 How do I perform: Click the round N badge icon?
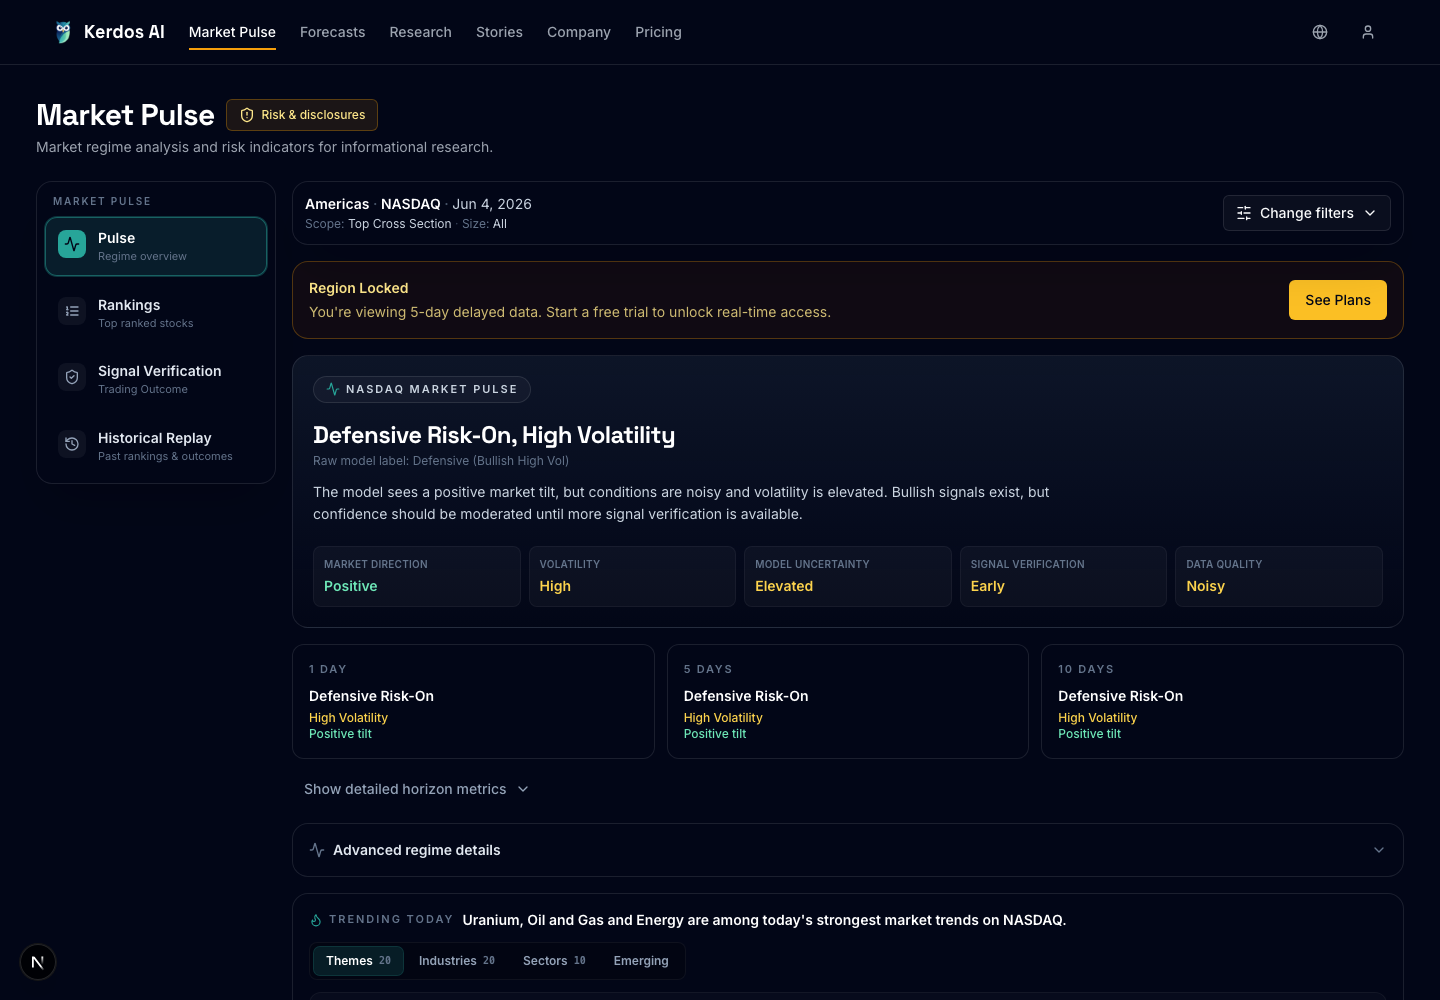tap(38, 962)
